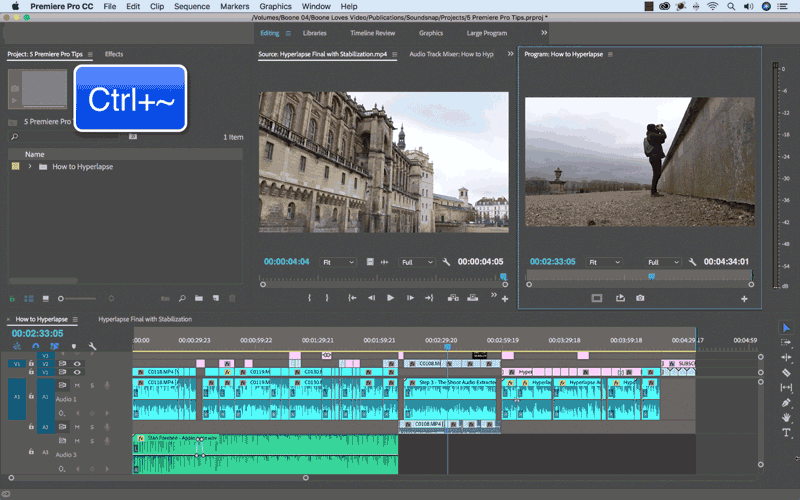Show more workspaces with double chevron
Screen dimensions: 800x500
pos(544,33)
